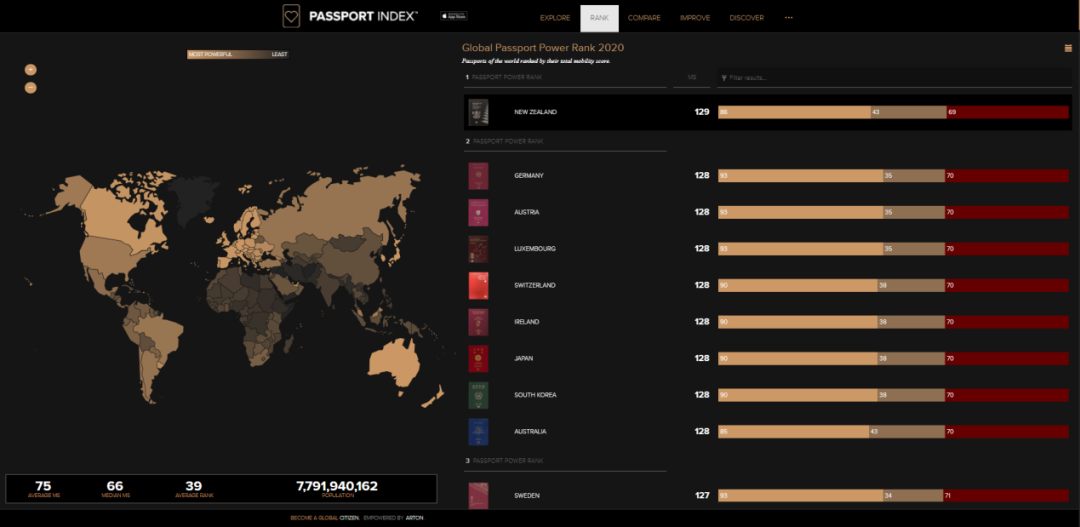Click the Become a Global Citizen link

pyautogui.click(x=324, y=517)
